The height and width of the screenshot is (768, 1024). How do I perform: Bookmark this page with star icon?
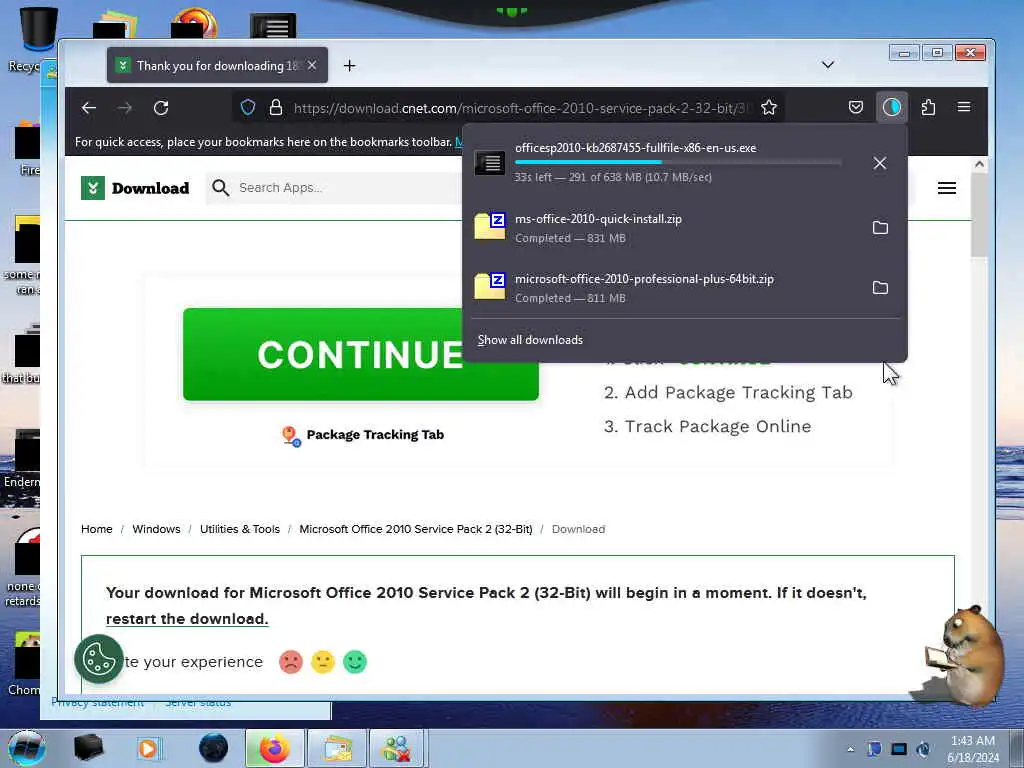pos(769,107)
